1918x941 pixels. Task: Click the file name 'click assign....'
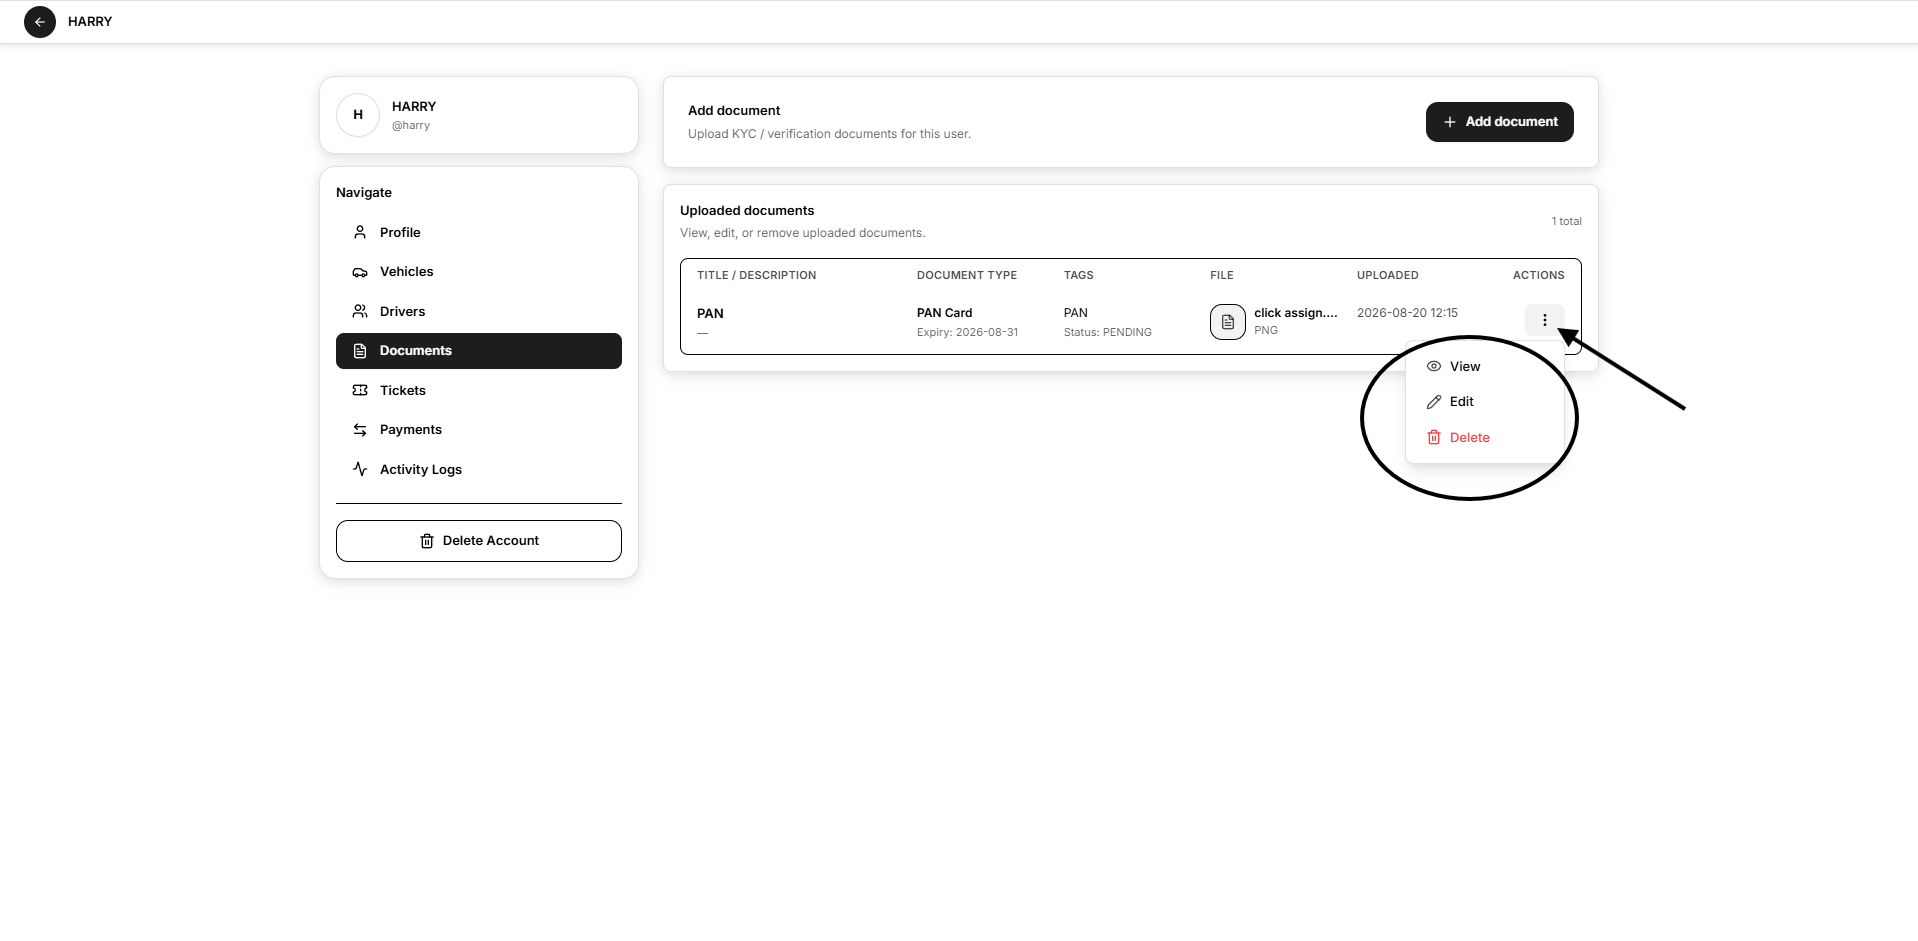[x=1296, y=313]
